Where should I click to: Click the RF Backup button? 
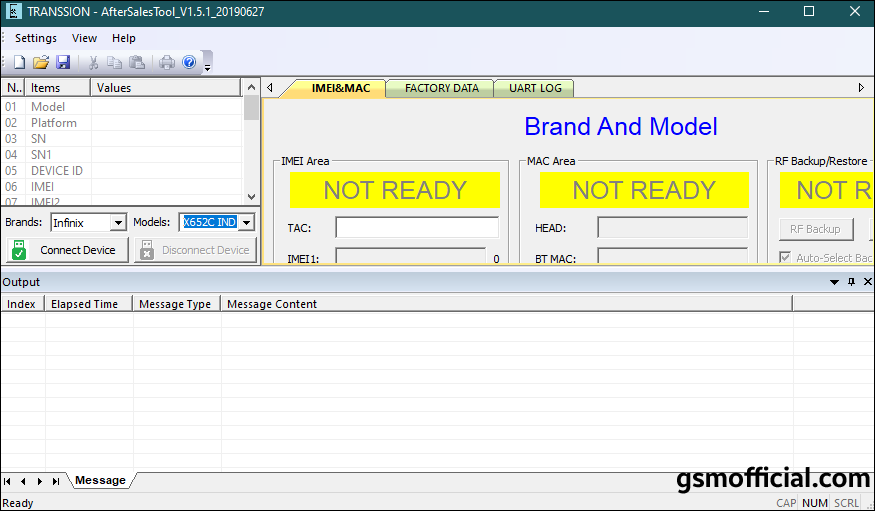click(x=815, y=229)
